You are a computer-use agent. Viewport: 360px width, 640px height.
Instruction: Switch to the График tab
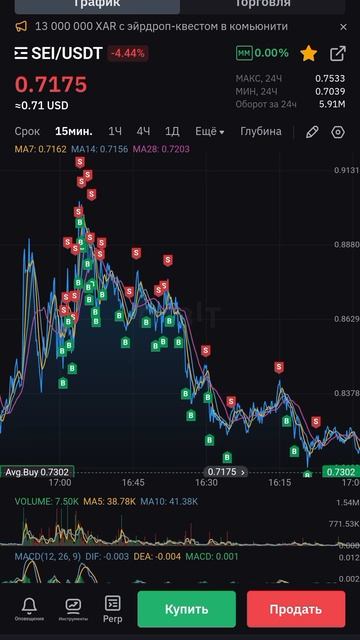point(97,4)
